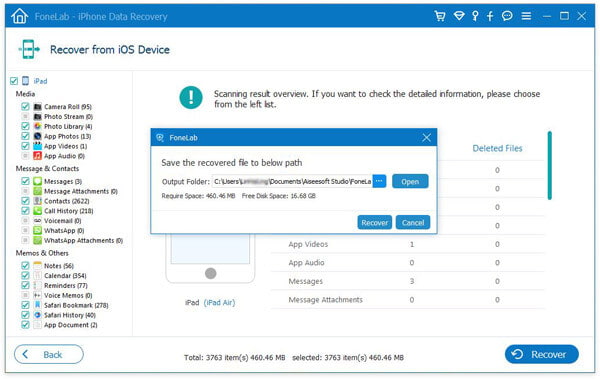Click the Message & Contacts heading
The height and width of the screenshot is (379, 600).
[x=47, y=168]
